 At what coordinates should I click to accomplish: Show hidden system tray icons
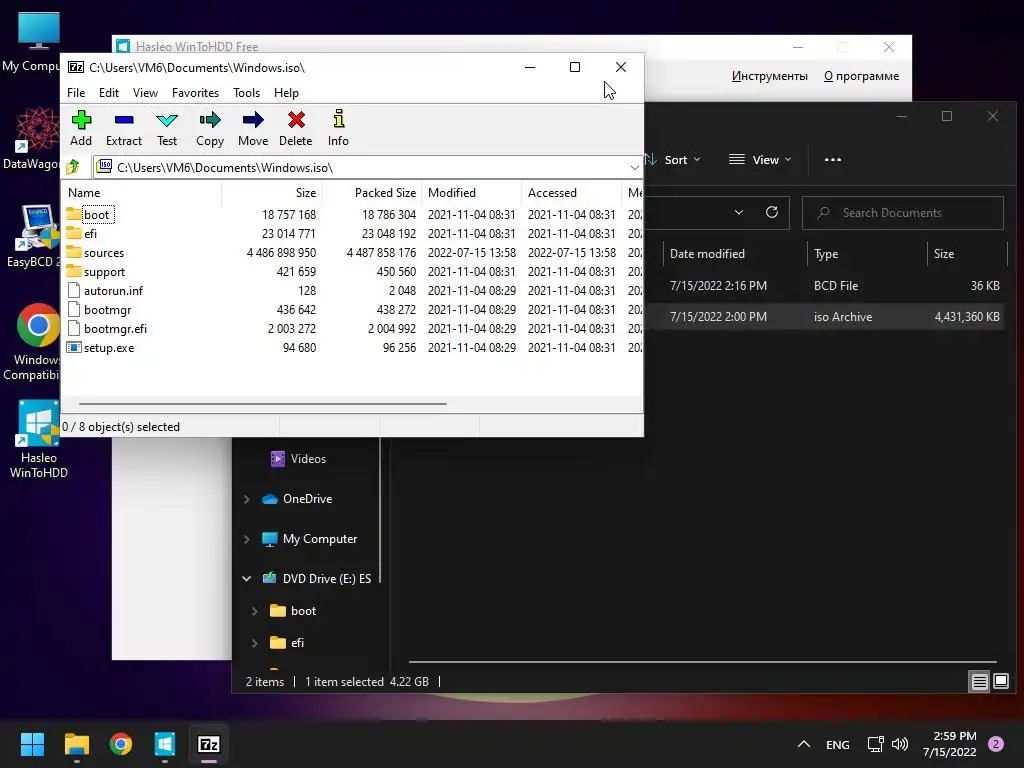[804, 744]
